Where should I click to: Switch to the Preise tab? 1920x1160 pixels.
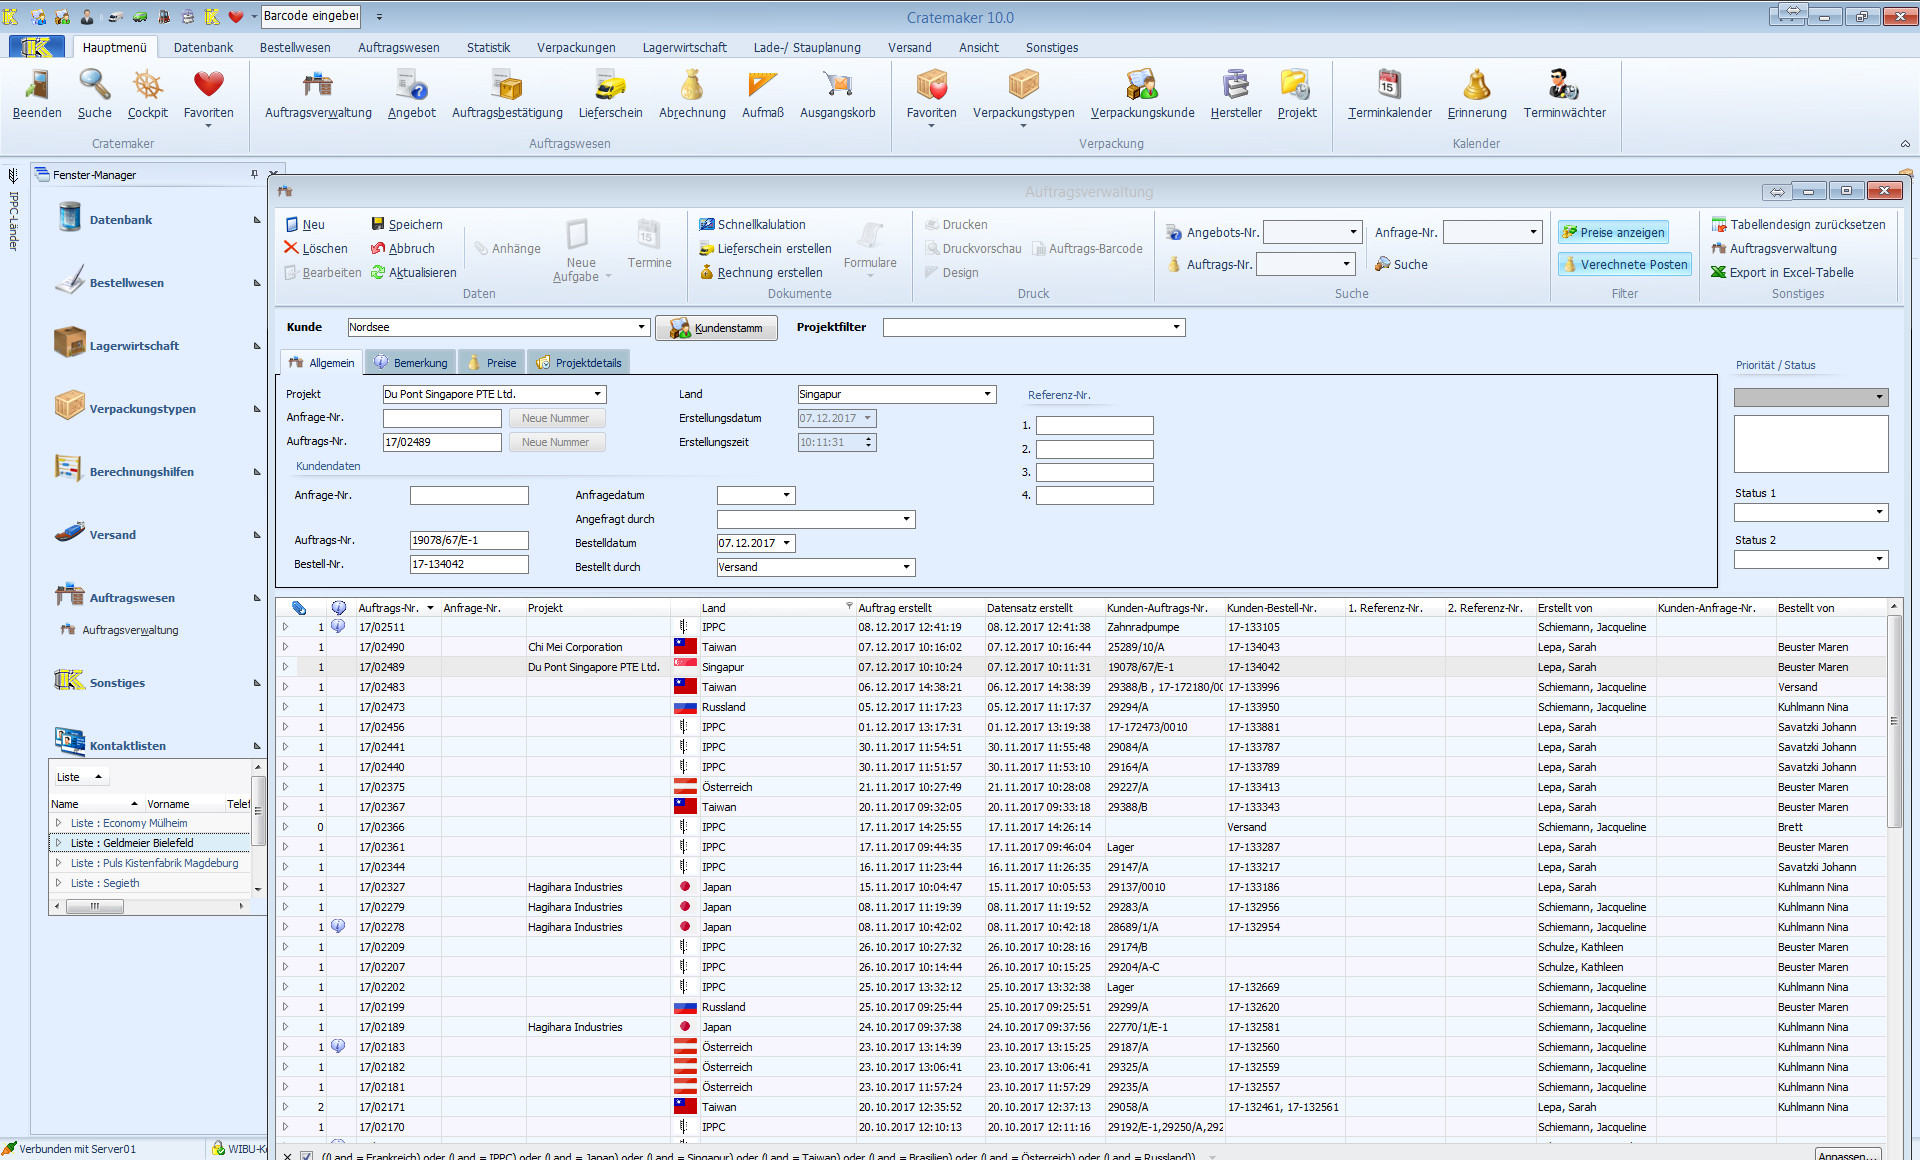[492, 362]
